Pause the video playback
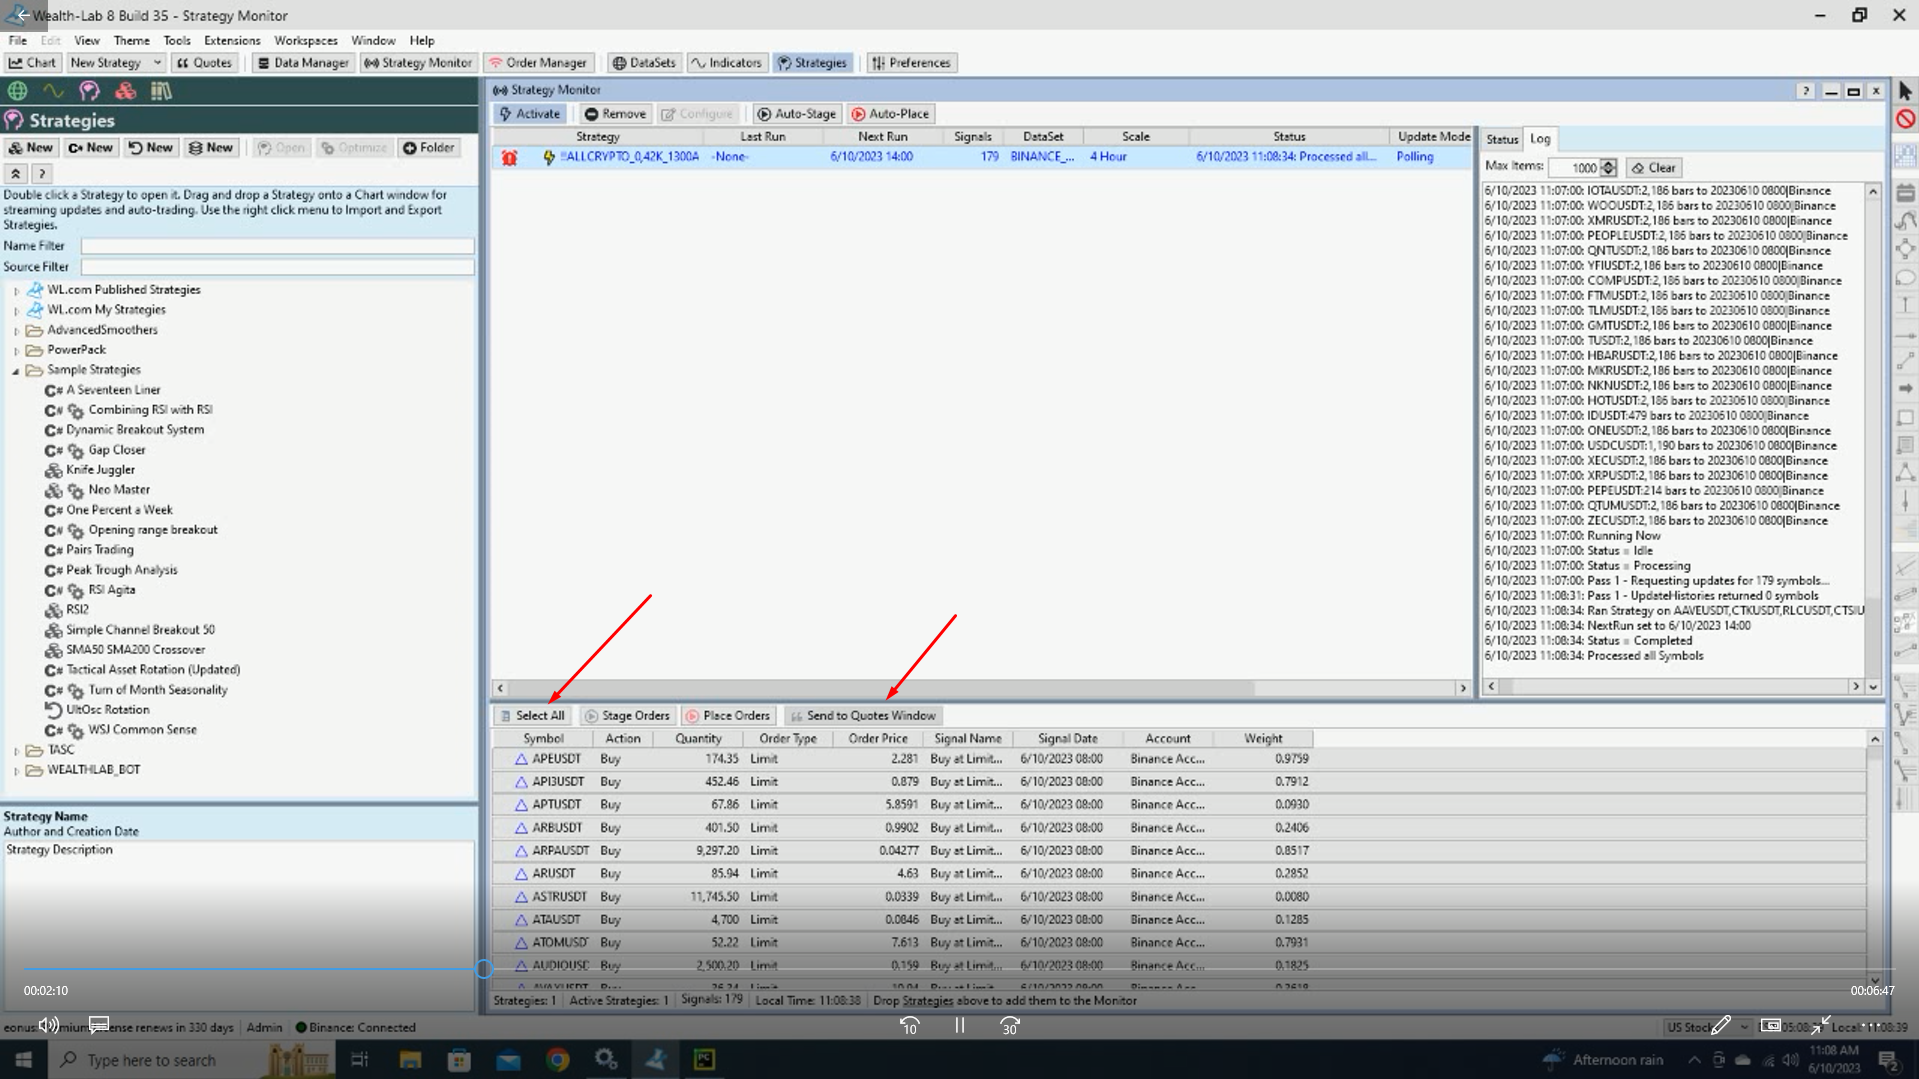This screenshot has height=1079, width=1919. (x=959, y=1025)
